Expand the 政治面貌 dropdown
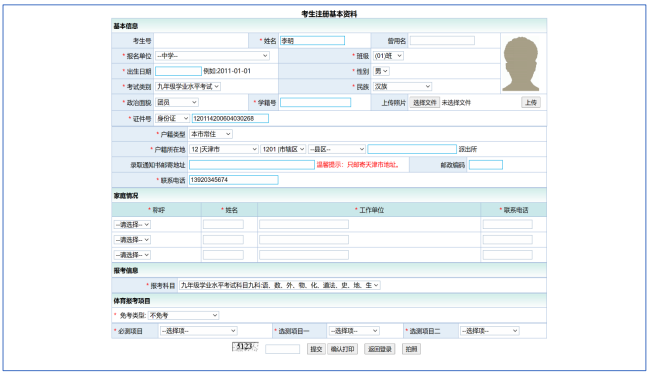649x374 pixels. 177,102
